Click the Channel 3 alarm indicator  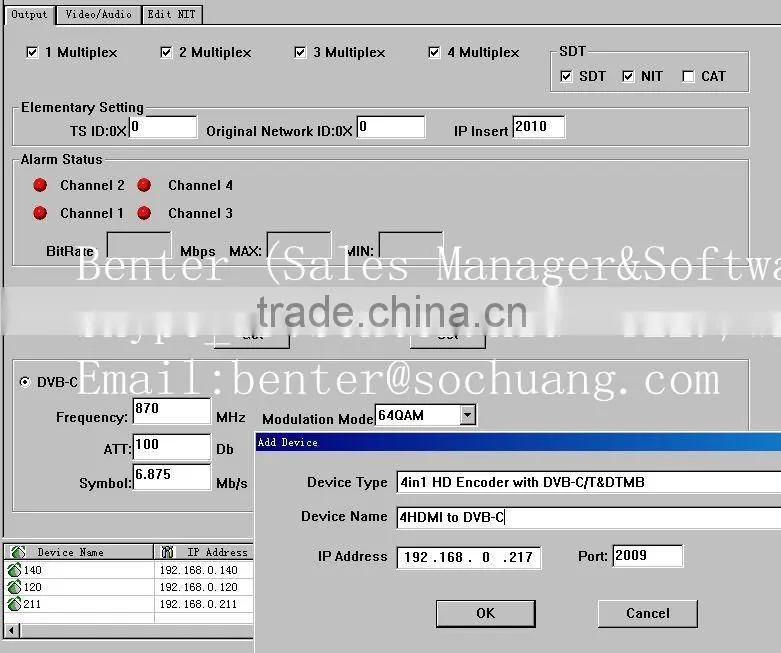(x=144, y=213)
